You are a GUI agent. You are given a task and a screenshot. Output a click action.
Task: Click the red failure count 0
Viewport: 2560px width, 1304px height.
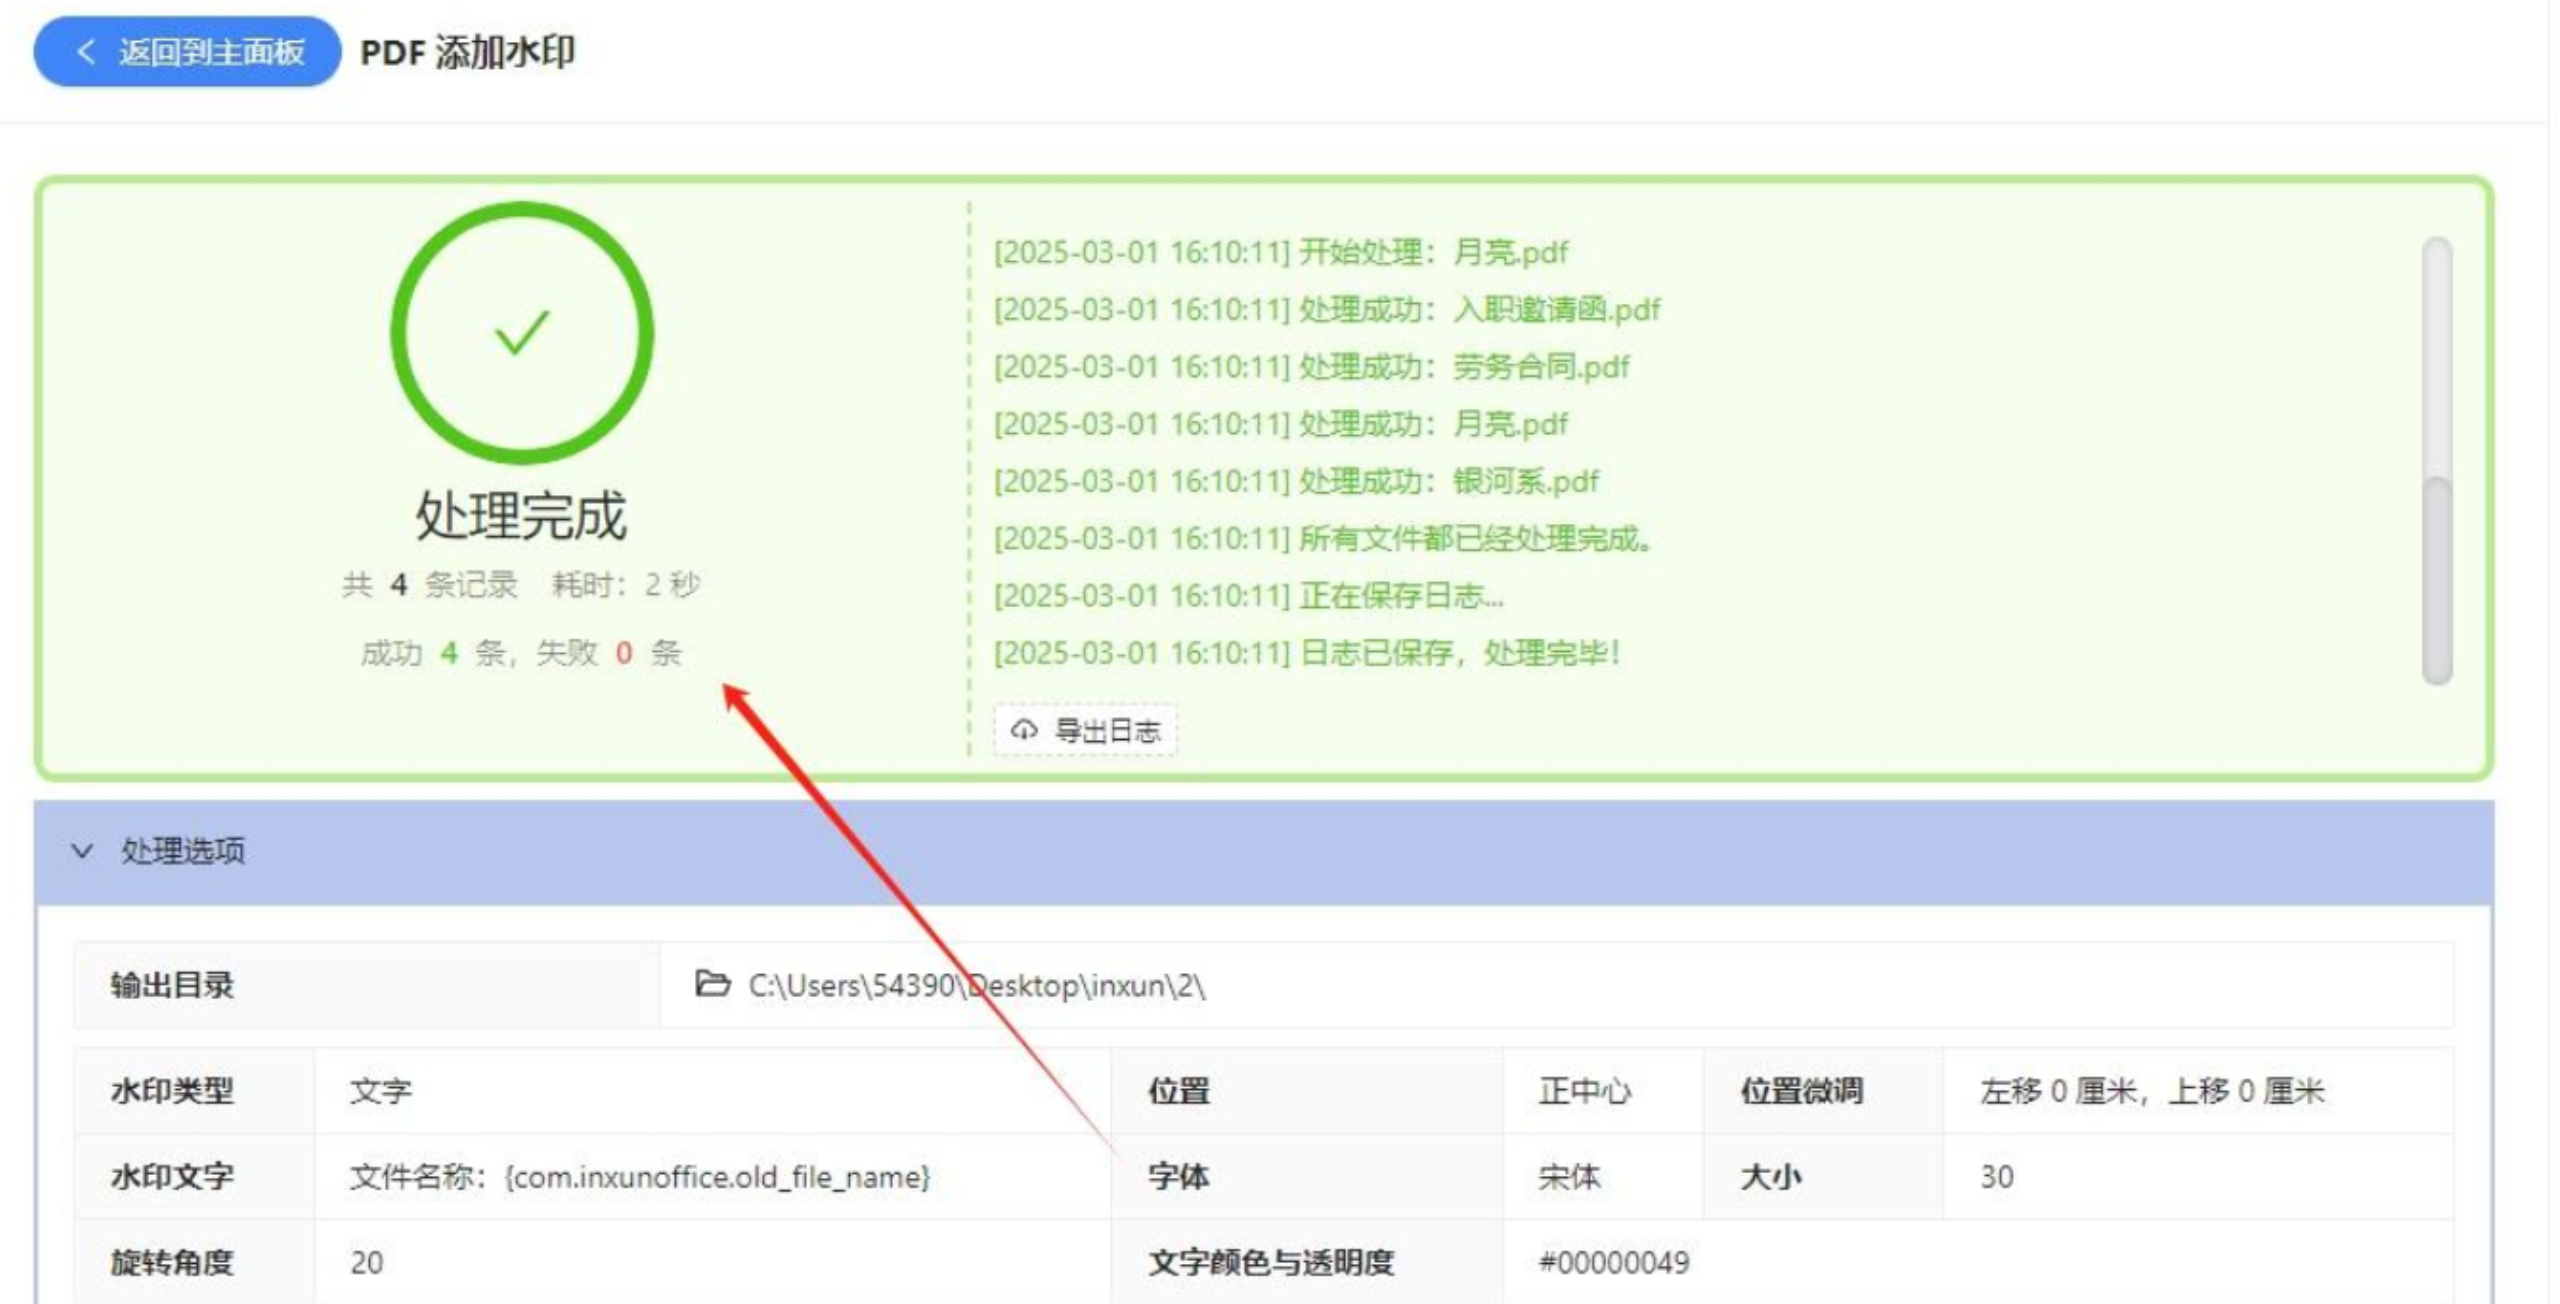tap(624, 653)
